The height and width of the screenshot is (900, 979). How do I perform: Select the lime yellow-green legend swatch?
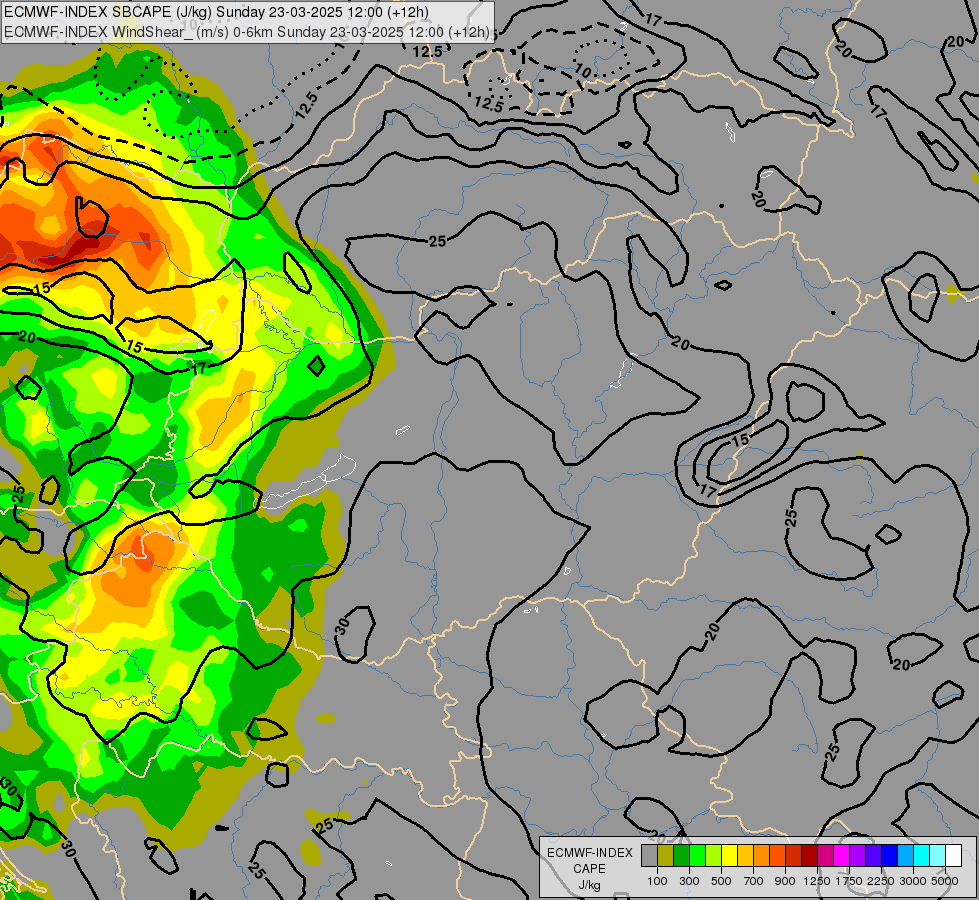713,855
